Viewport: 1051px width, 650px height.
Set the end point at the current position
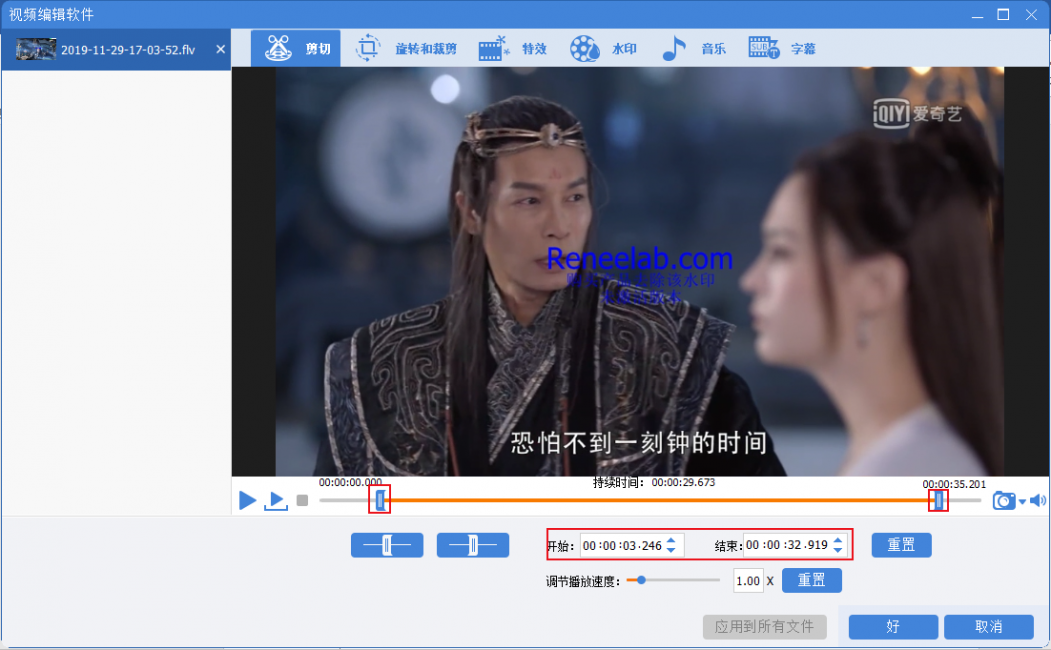click(x=473, y=545)
